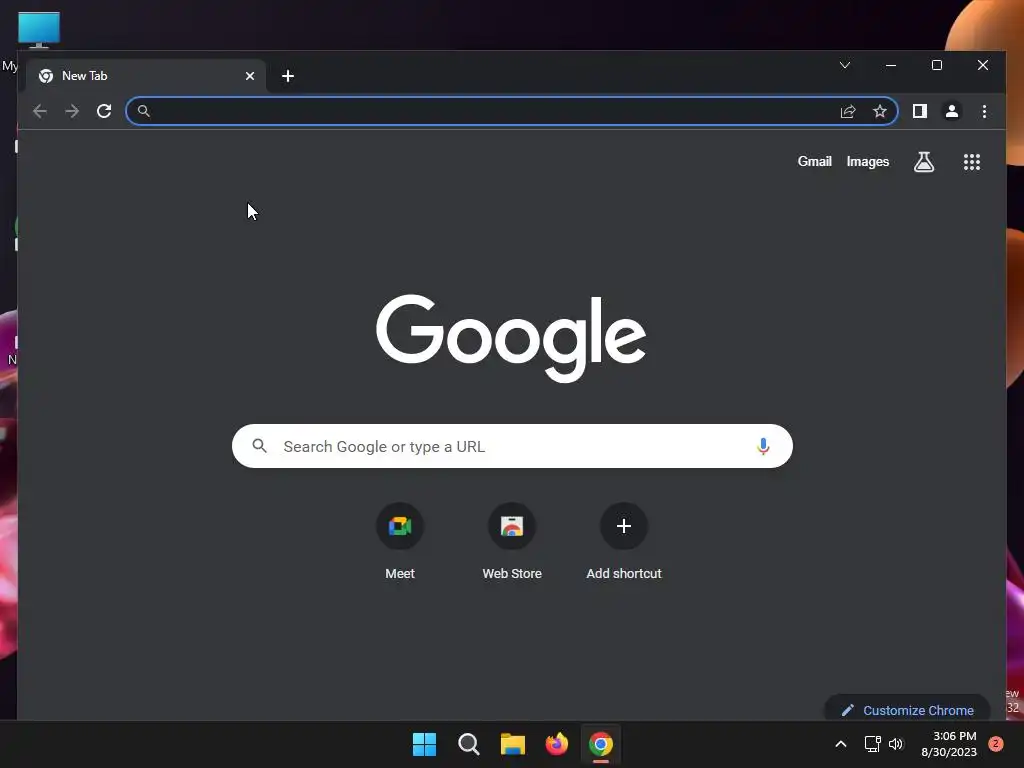Image resolution: width=1024 pixels, height=768 pixels.
Task: Open clock showing 3:06 PM
Action: point(949,744)
